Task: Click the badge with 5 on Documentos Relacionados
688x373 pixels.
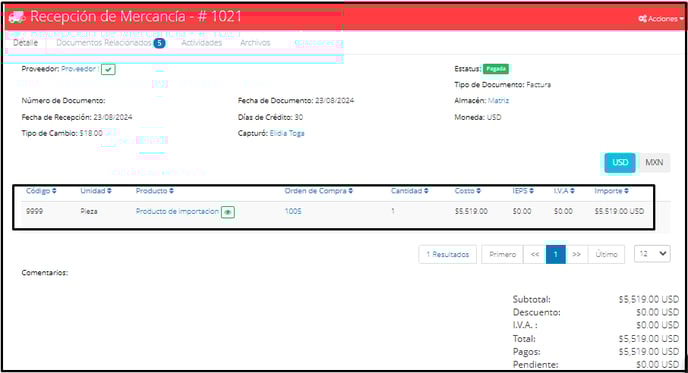Action: [x=159, y=43]
